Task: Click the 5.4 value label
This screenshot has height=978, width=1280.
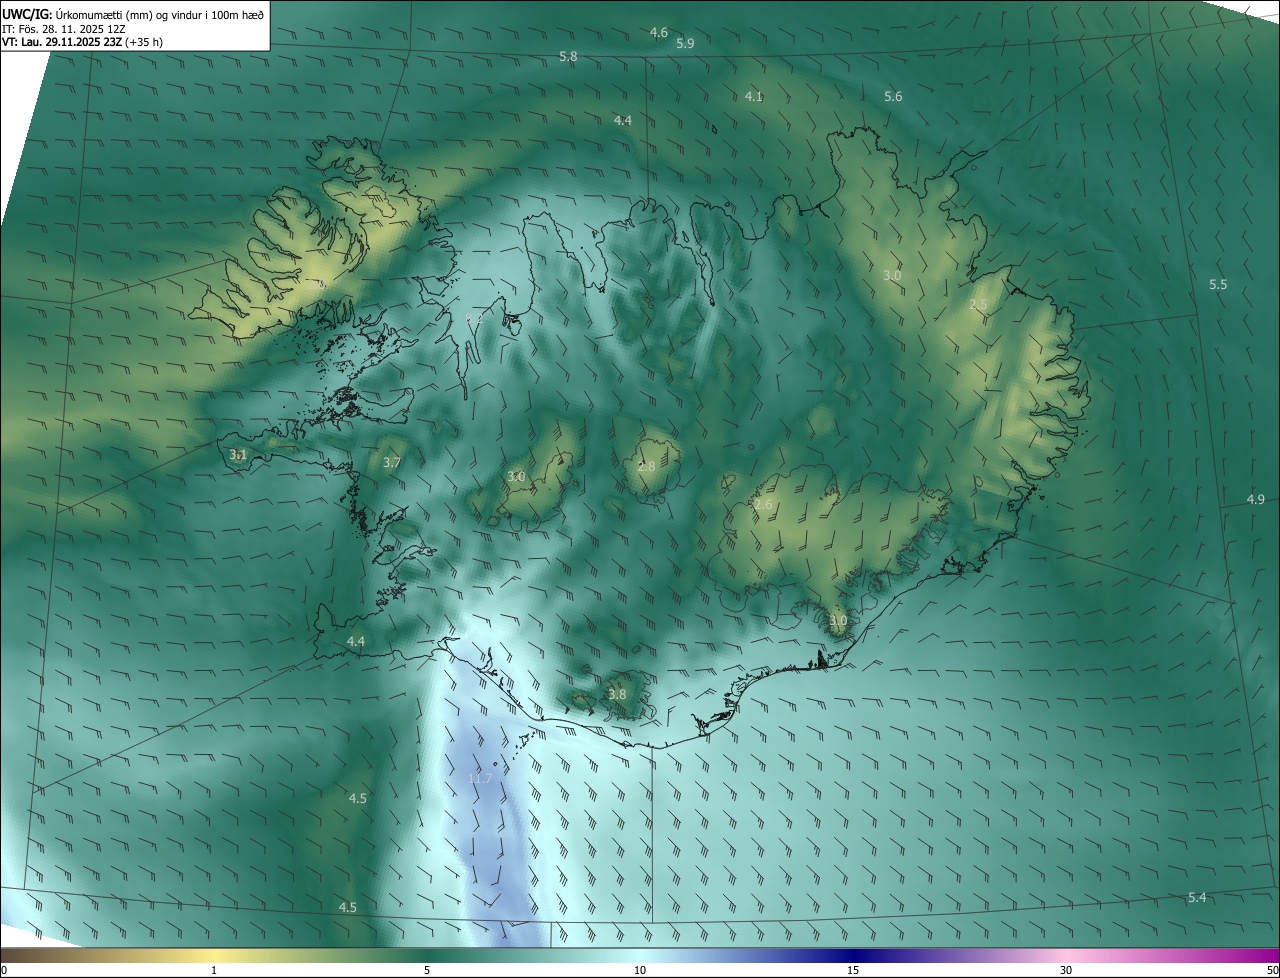Action: coord(1197,898)
